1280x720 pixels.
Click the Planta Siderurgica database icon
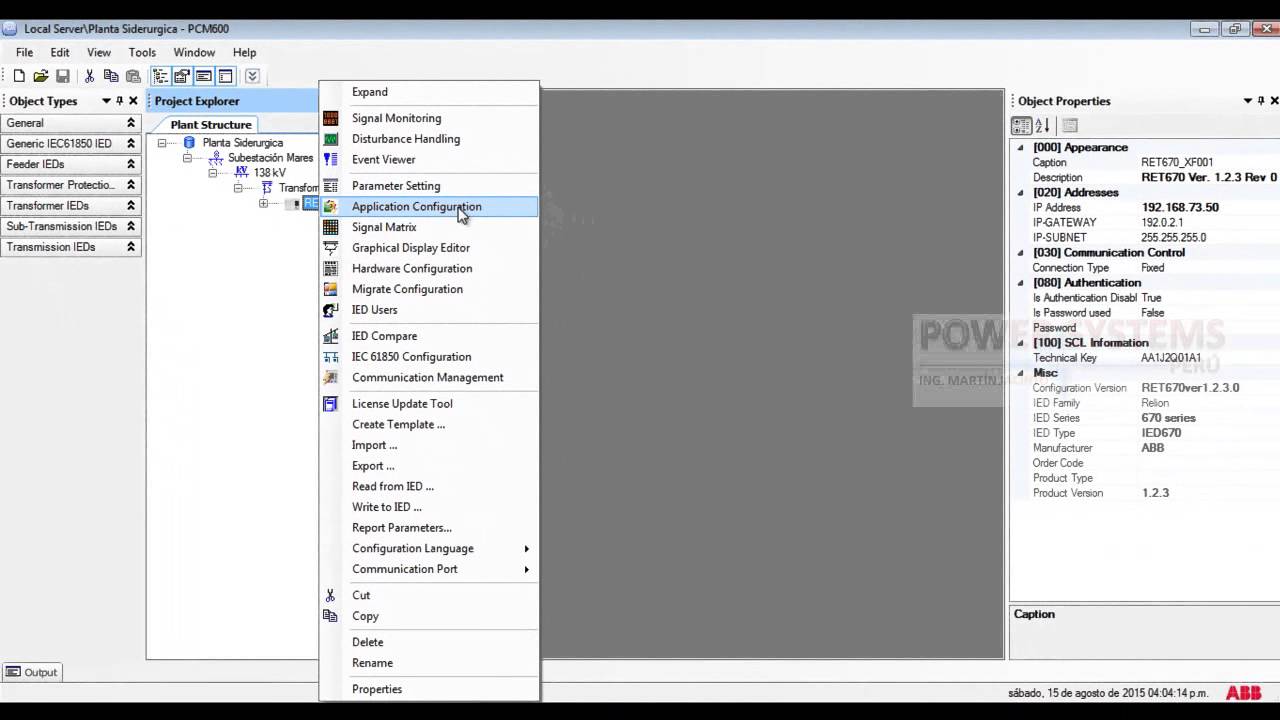click(189, 143)
